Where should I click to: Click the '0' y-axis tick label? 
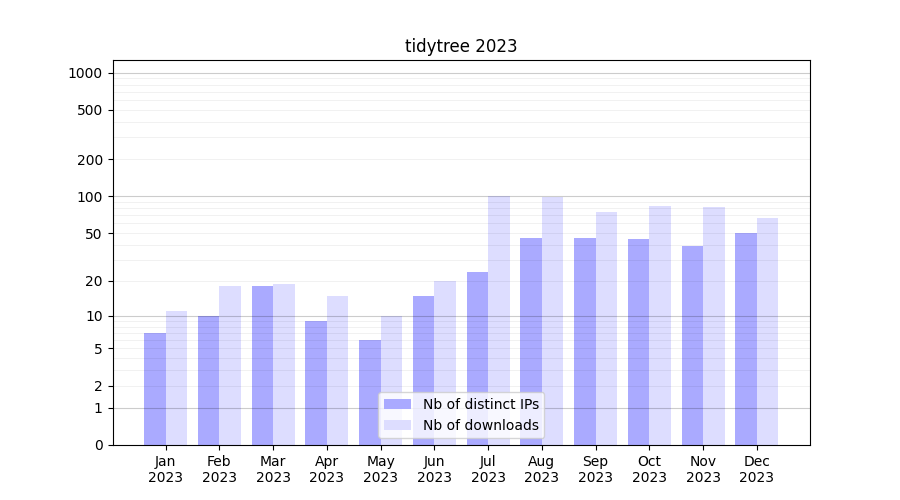pyautogui.click(x=98, y=445)
